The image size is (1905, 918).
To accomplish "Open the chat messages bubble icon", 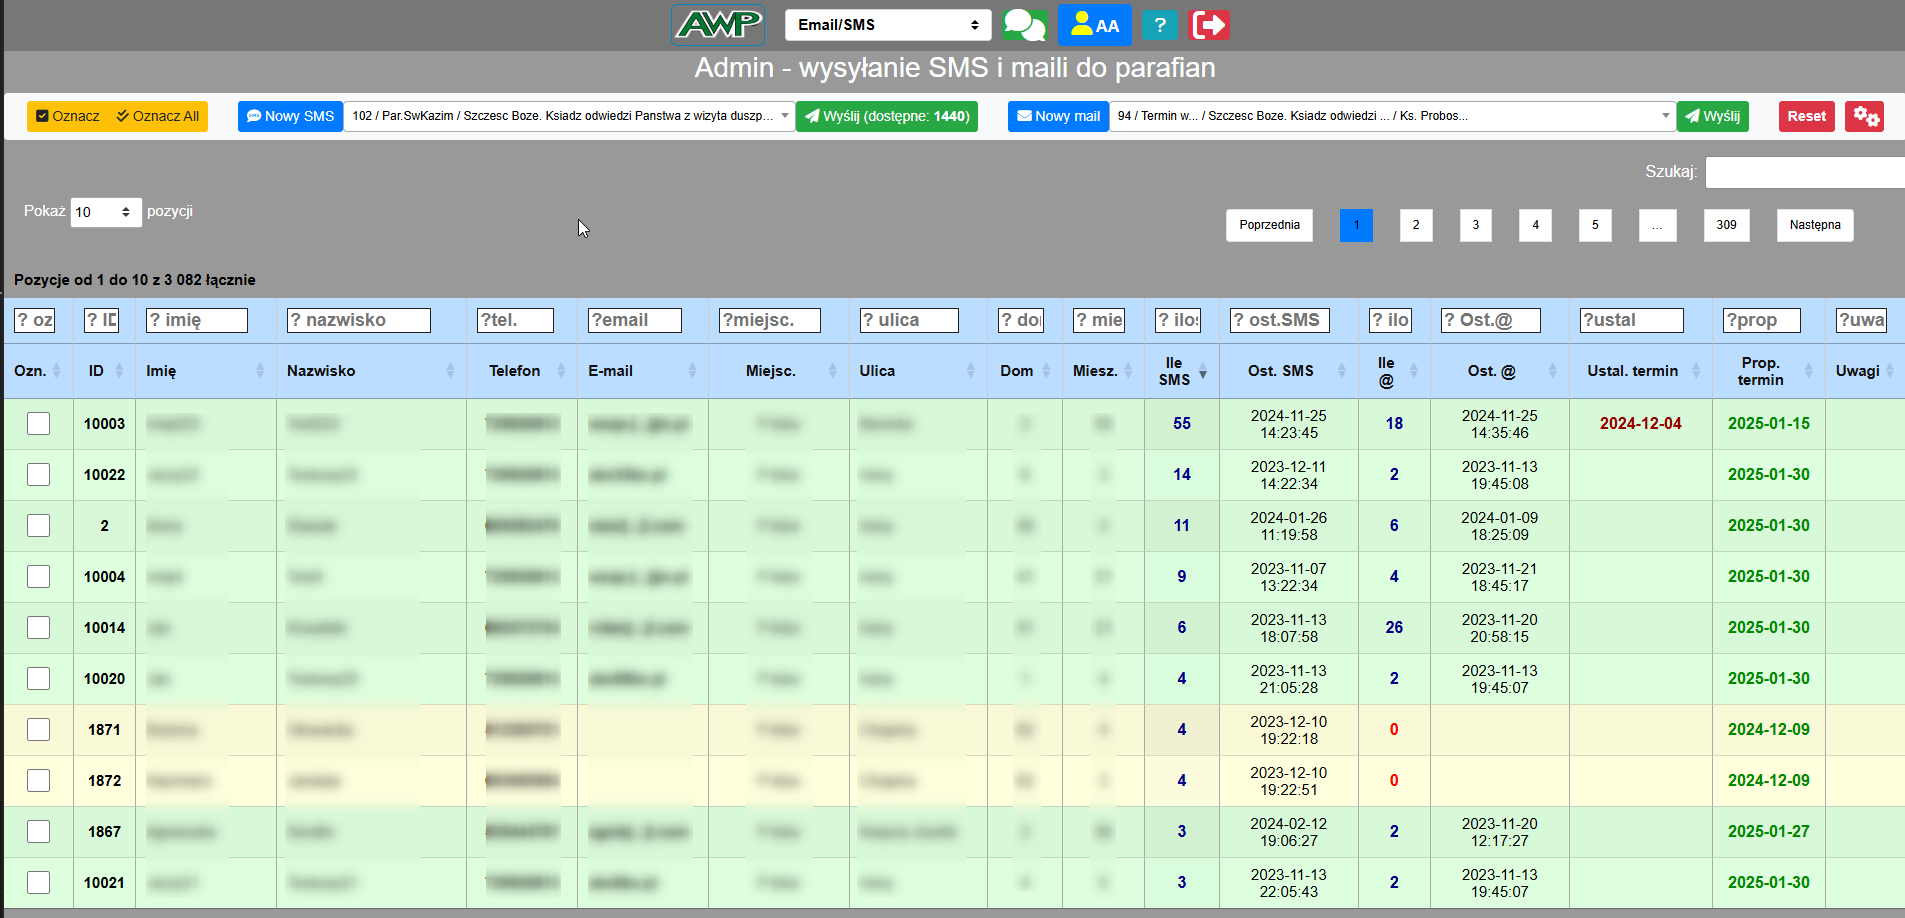I will tap(1024, 25).
